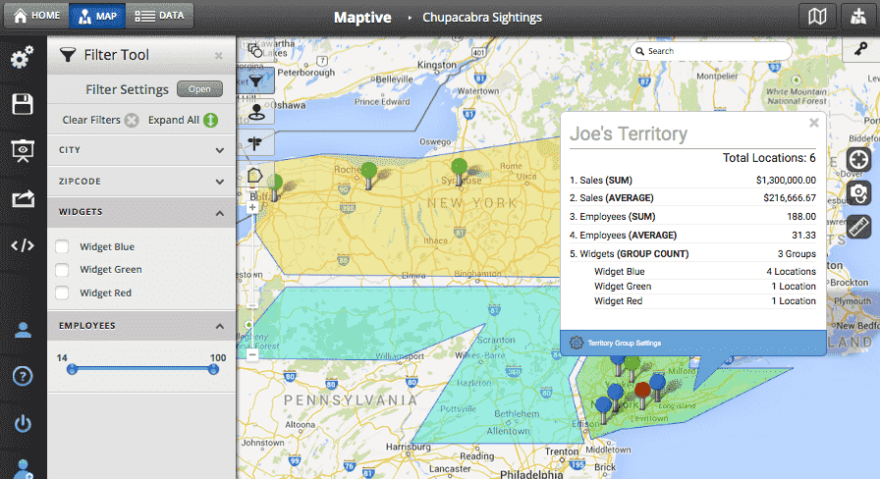Click the layers shapes icon on map
This screenshot has width=880, height=479.
point(255,51)
